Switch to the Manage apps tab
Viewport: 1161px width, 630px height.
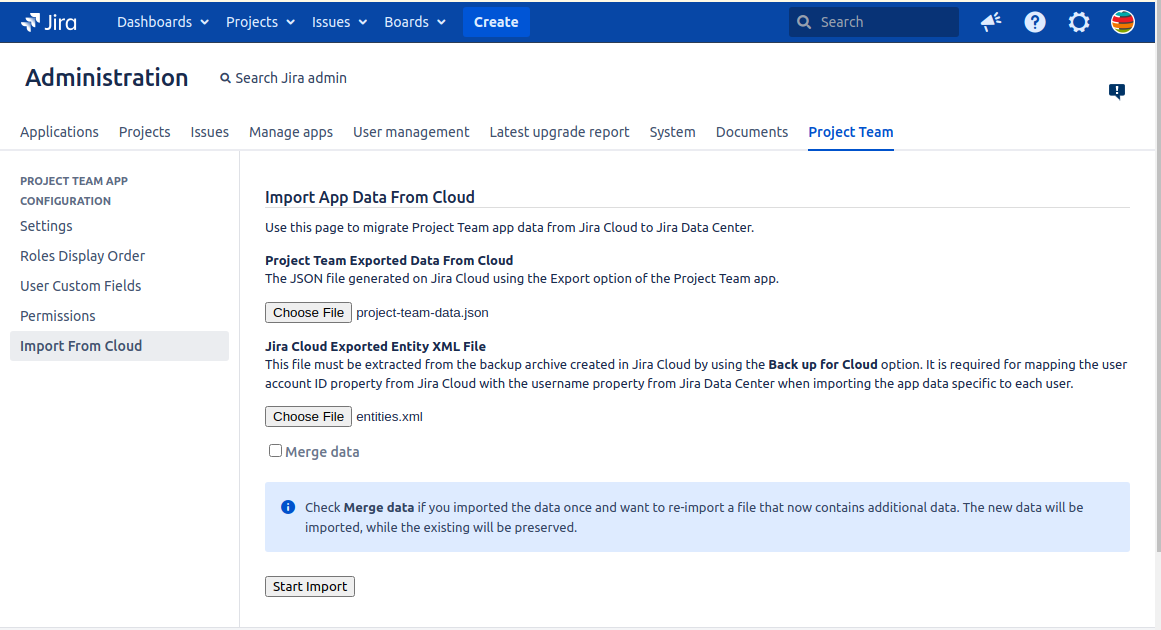[291, 132]
